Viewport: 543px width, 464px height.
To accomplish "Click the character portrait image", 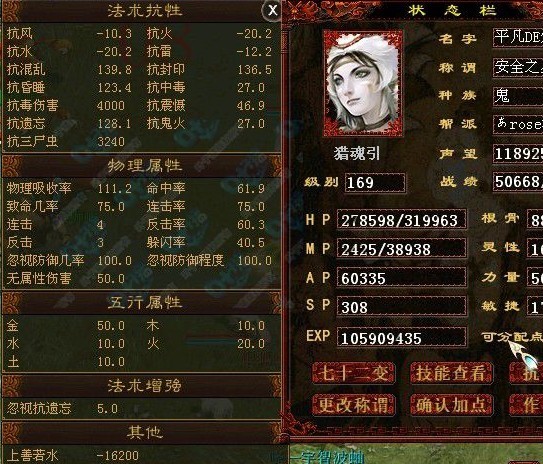I will click(363, 83).
